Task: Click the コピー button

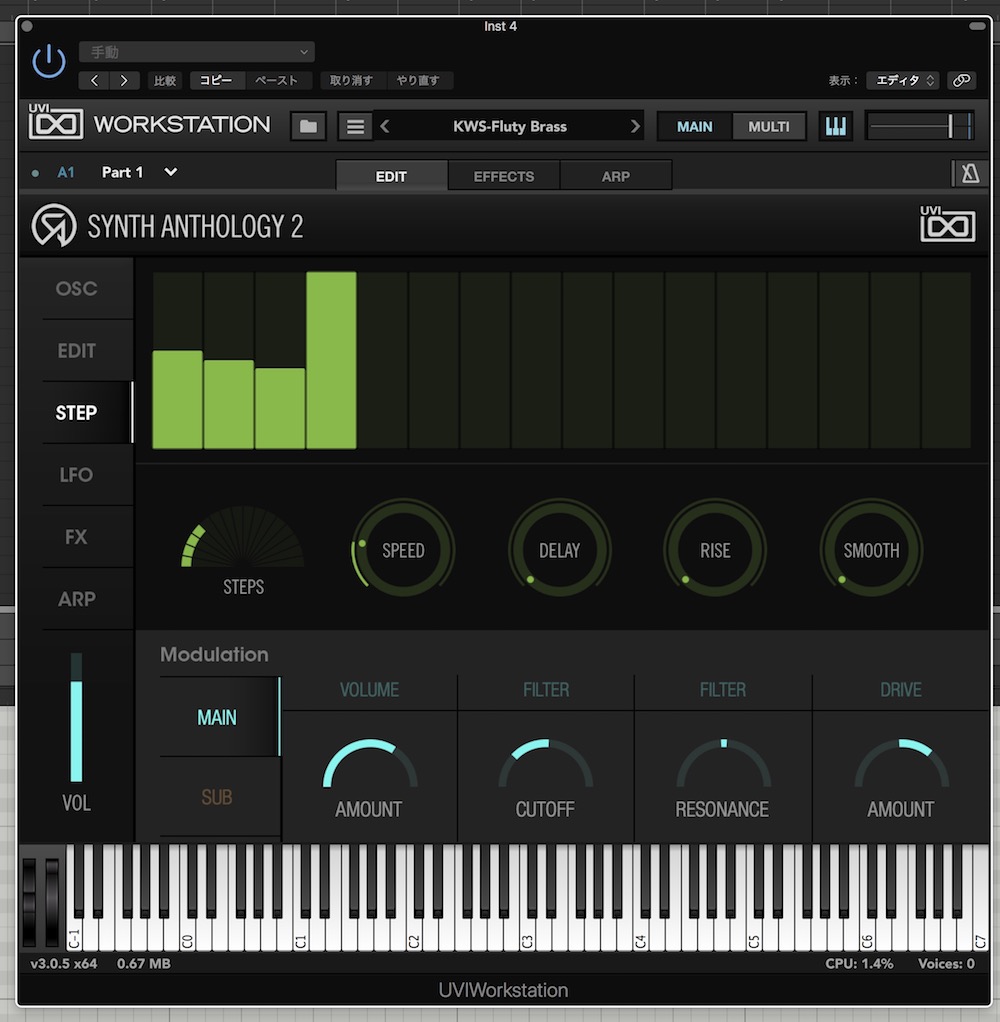Action: click(216, 81)
